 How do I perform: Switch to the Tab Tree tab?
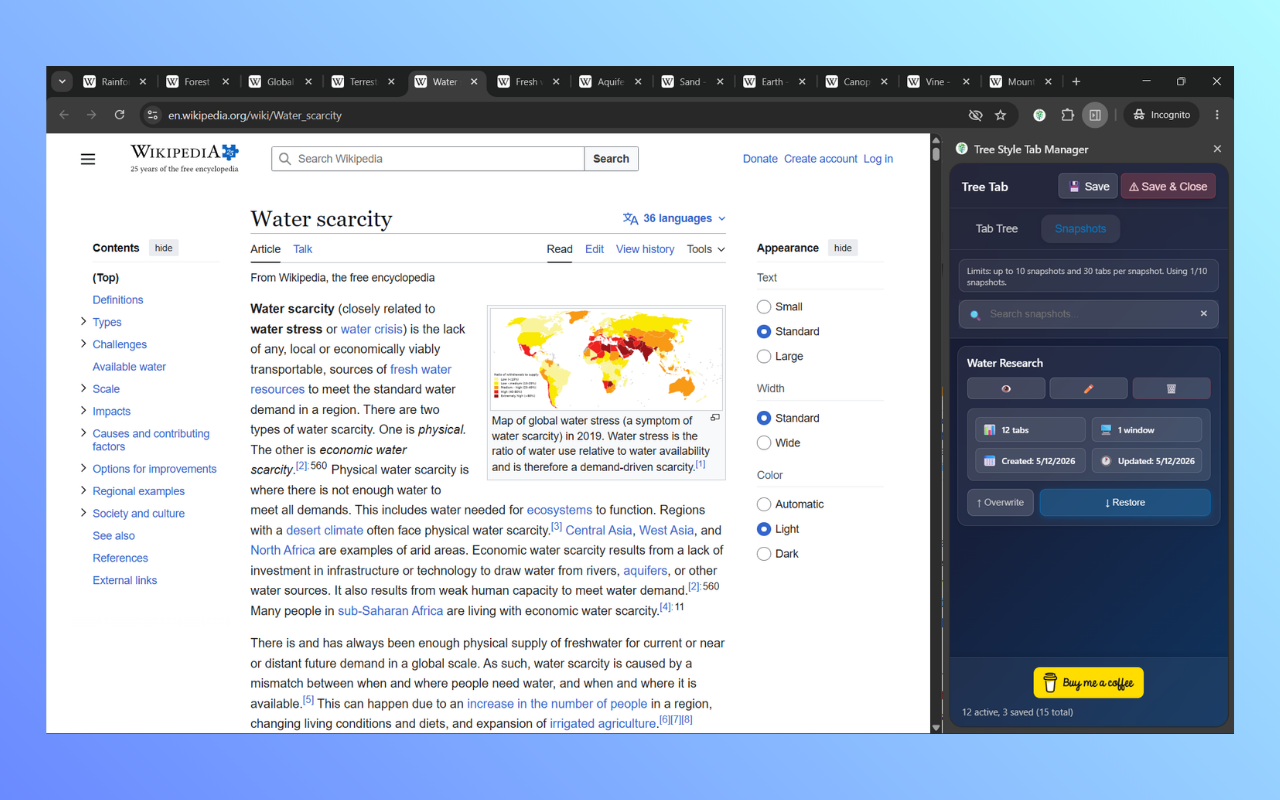click(997, 229)
